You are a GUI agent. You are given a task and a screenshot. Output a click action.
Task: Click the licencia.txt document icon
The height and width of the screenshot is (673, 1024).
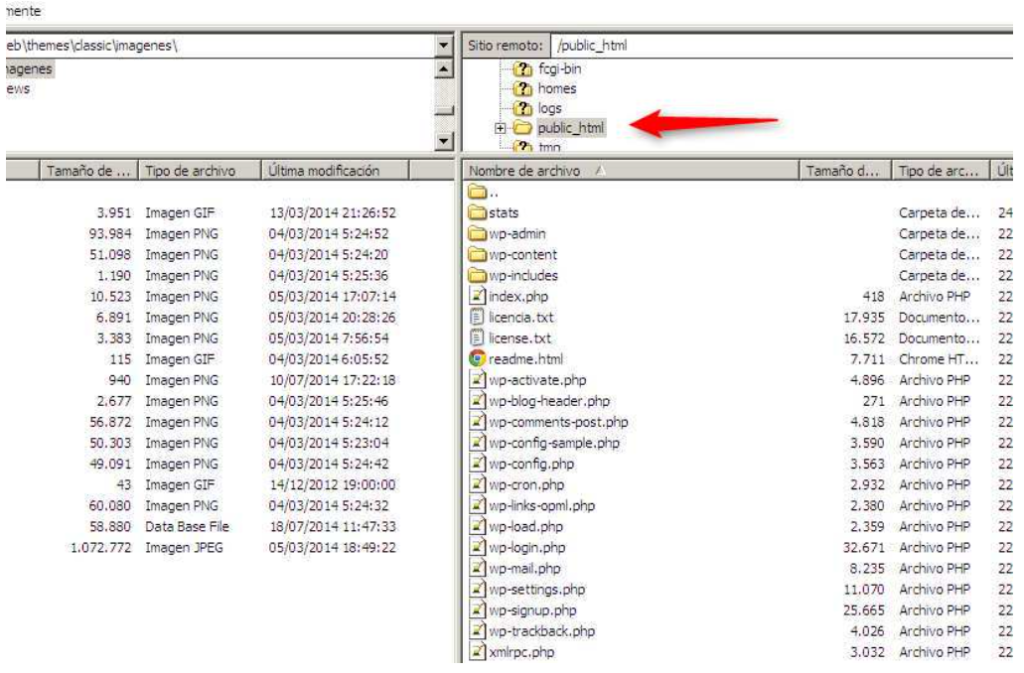click(477, 317)
